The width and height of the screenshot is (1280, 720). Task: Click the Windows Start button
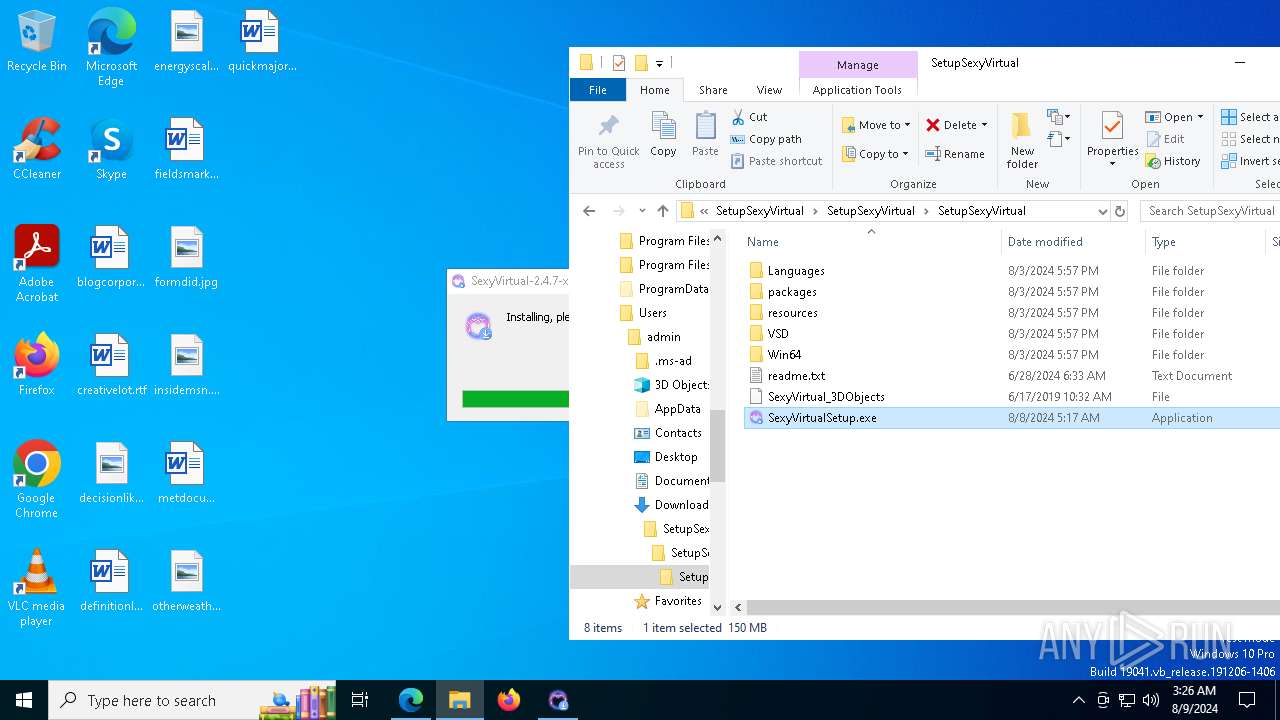[24, 700]
